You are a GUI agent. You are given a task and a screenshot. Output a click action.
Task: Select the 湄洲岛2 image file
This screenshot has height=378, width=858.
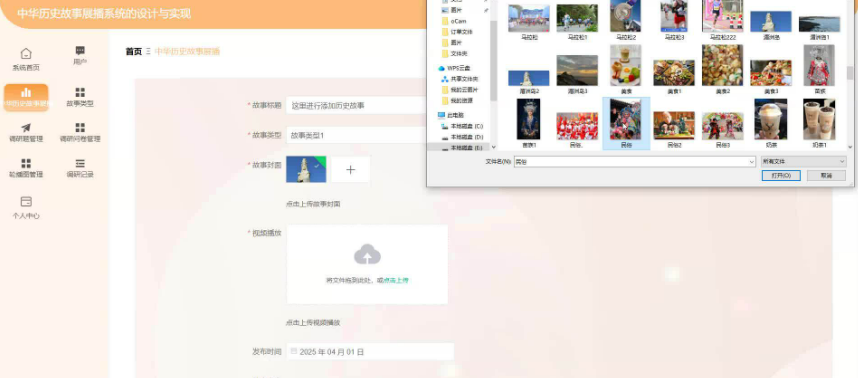pyautogui.click(x=529, y=82)
